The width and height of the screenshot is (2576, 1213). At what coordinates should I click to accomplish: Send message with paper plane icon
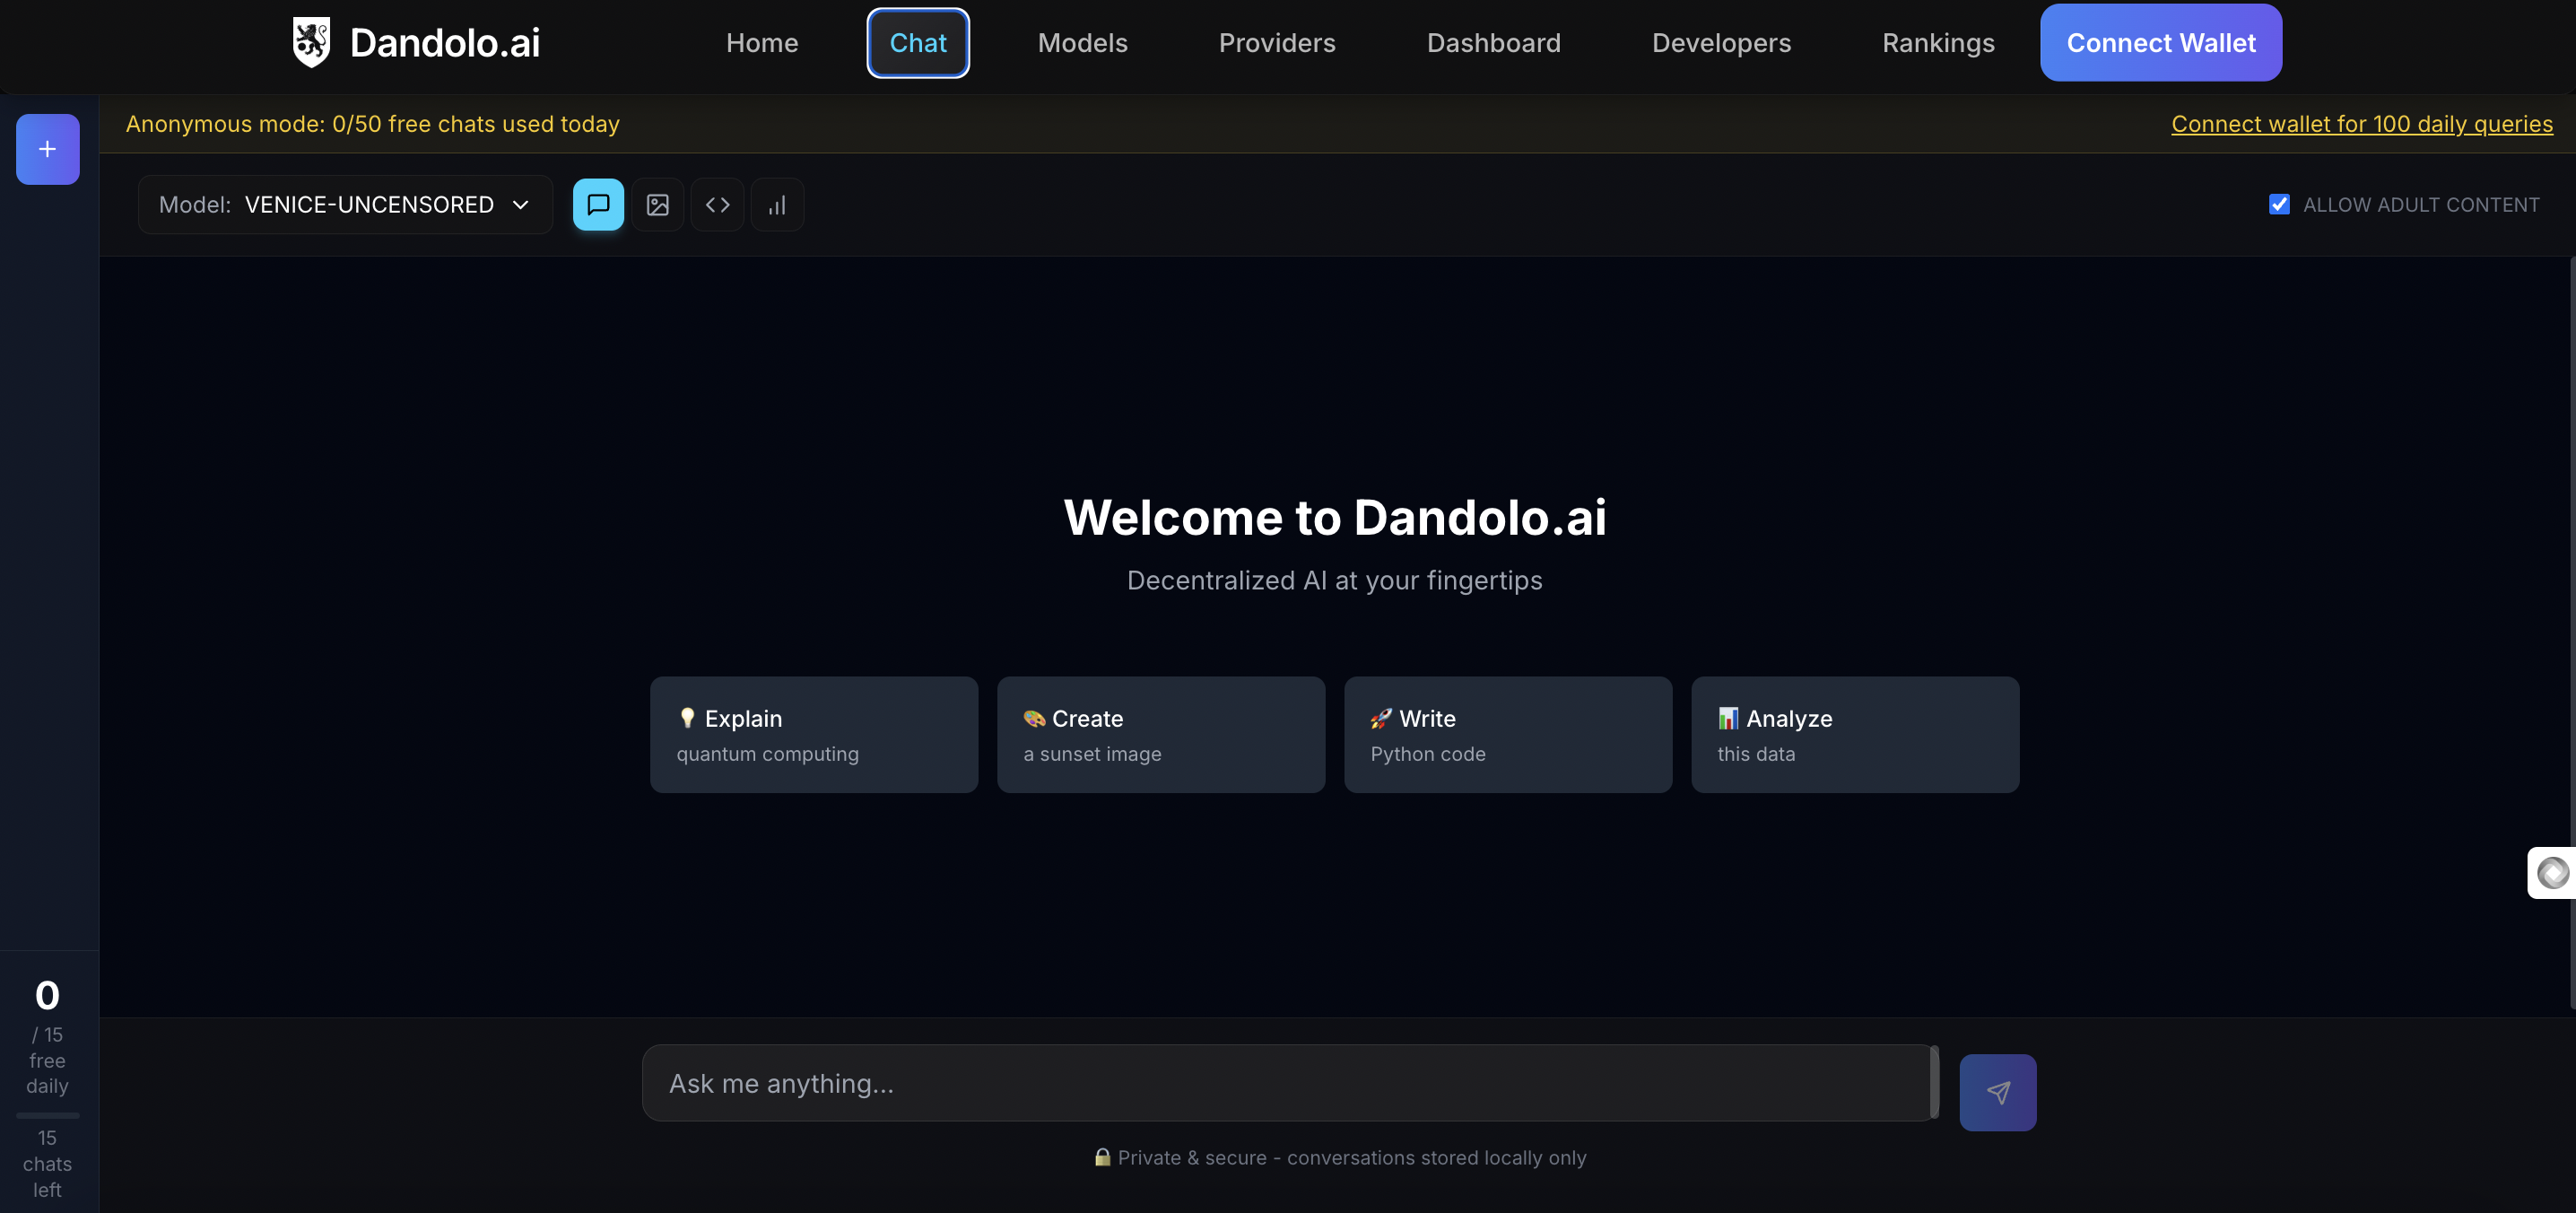pos(1997,1092)
